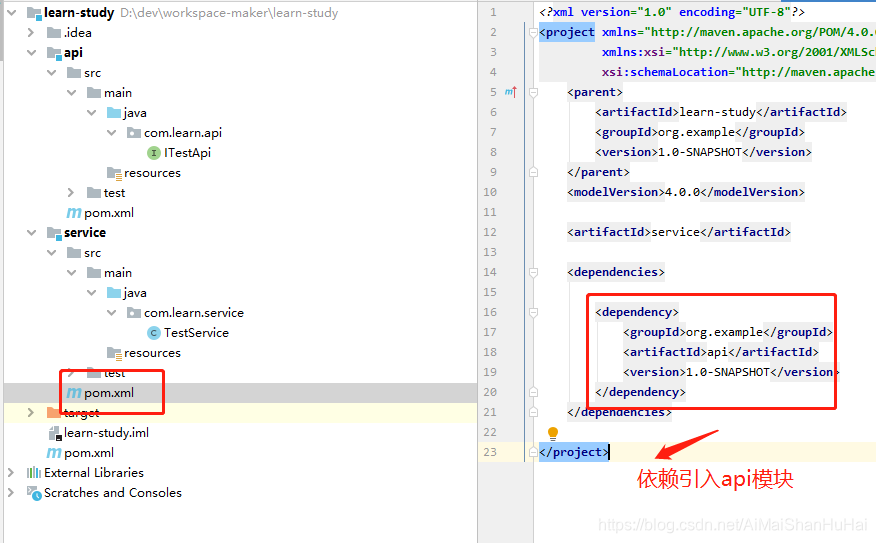The height and width of the screenshot is (543, 876).
Task: Click the Scratches and Consoles icon
Action: (34, 493)
